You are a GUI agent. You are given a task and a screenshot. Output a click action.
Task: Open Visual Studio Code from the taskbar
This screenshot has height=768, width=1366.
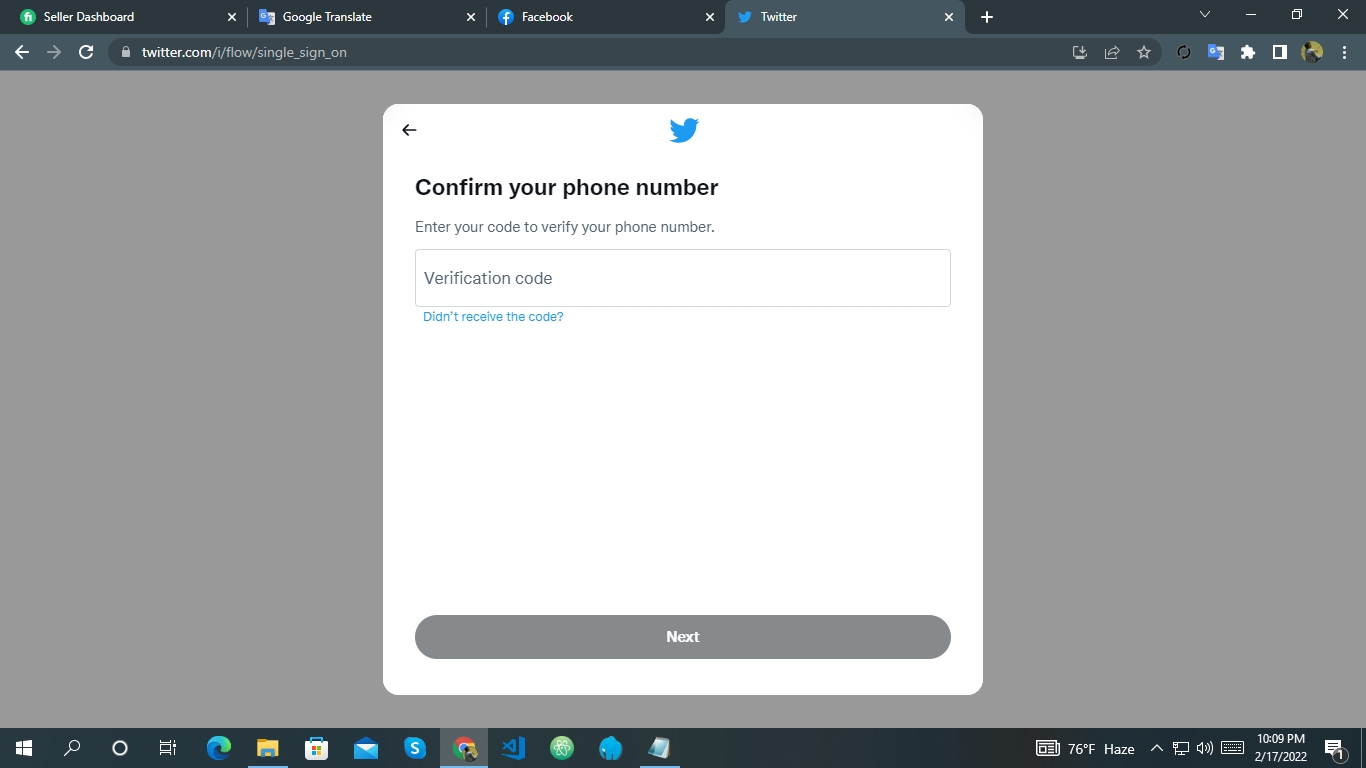[513, 748]
